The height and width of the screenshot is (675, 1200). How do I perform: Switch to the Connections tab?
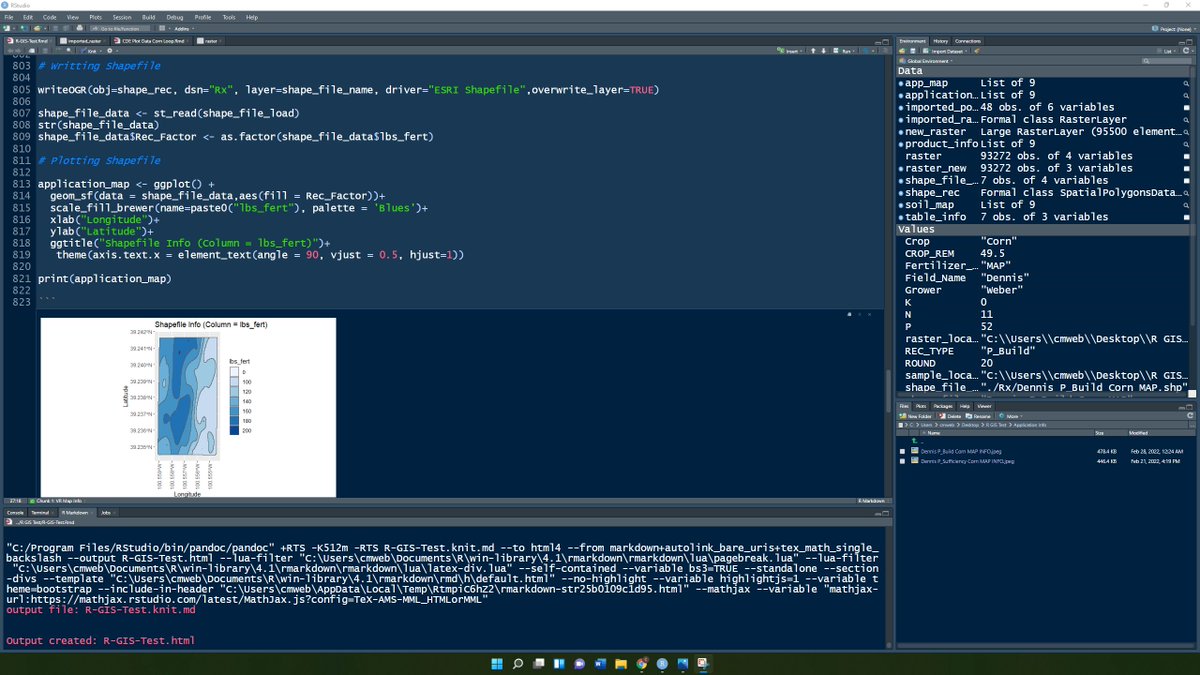tap(967, 41)
